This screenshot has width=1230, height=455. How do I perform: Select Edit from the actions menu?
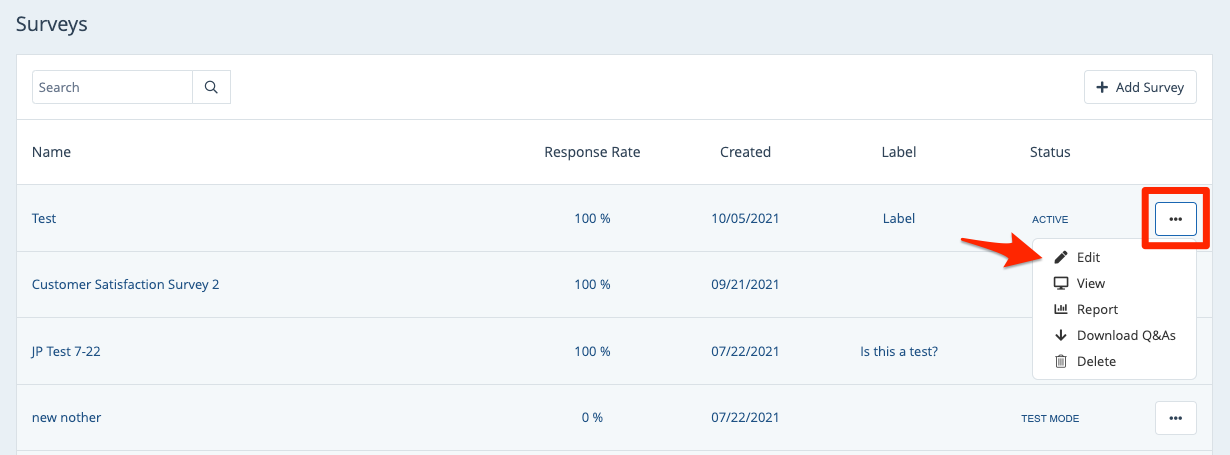click(1088, 257)
